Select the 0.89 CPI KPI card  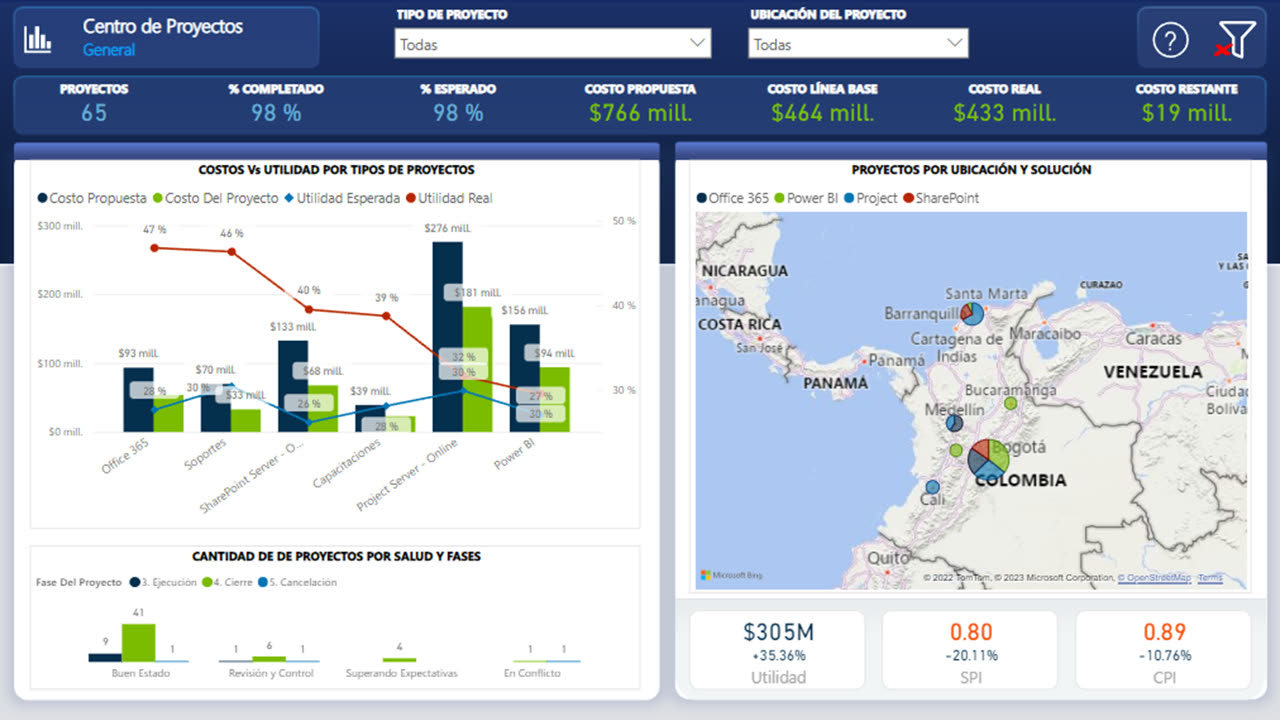pyautogui.click(x=1163, y=650)
